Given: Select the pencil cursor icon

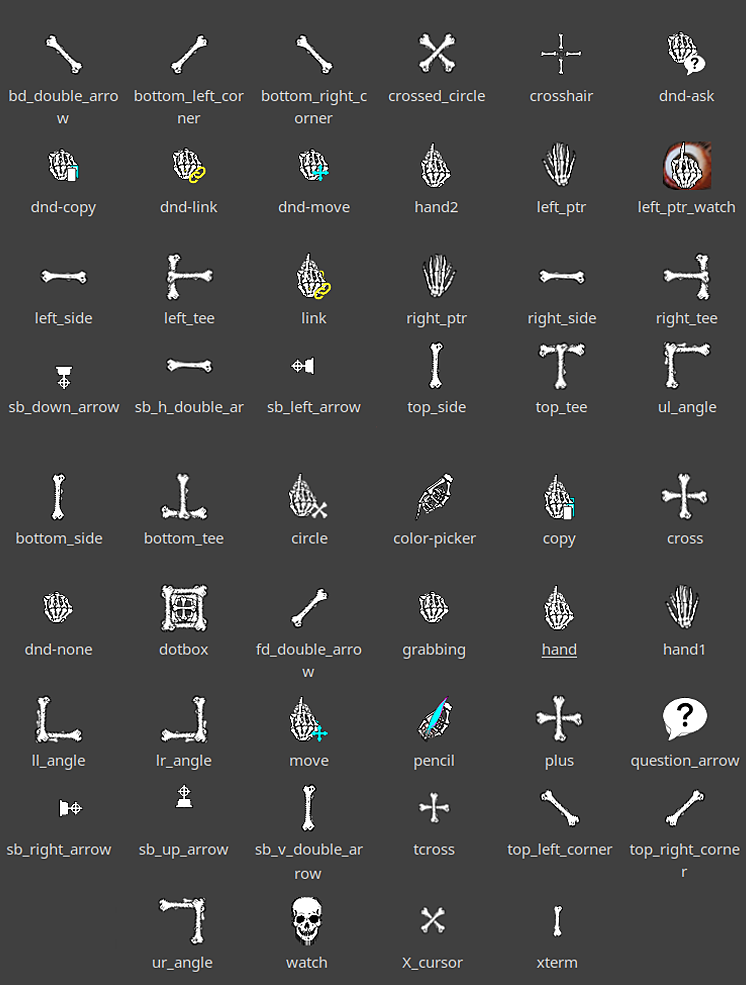Looking at the screenshot, I should (435, 719).
